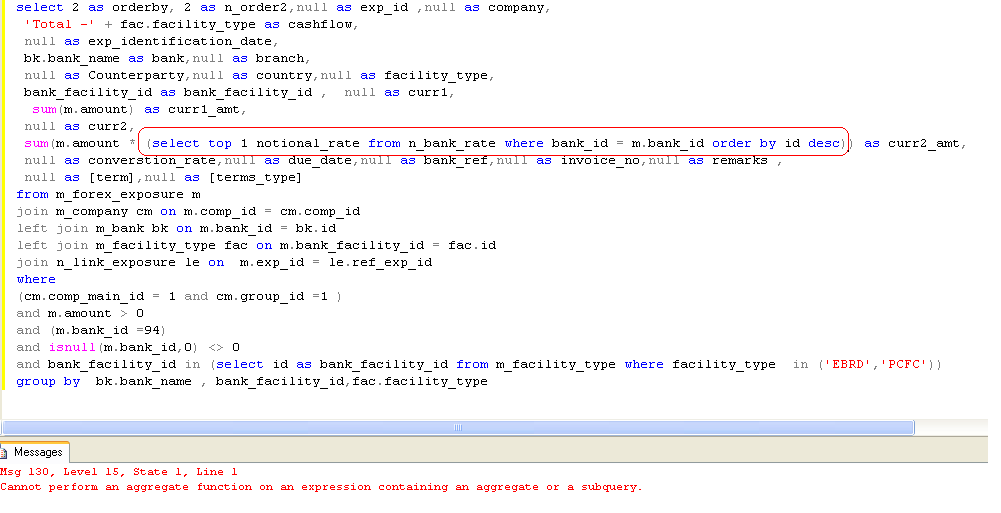The height and width of the screenshot is (513, 1001).
Task: Click the "[term]" bracketed alias
Action: pos(112,177)
